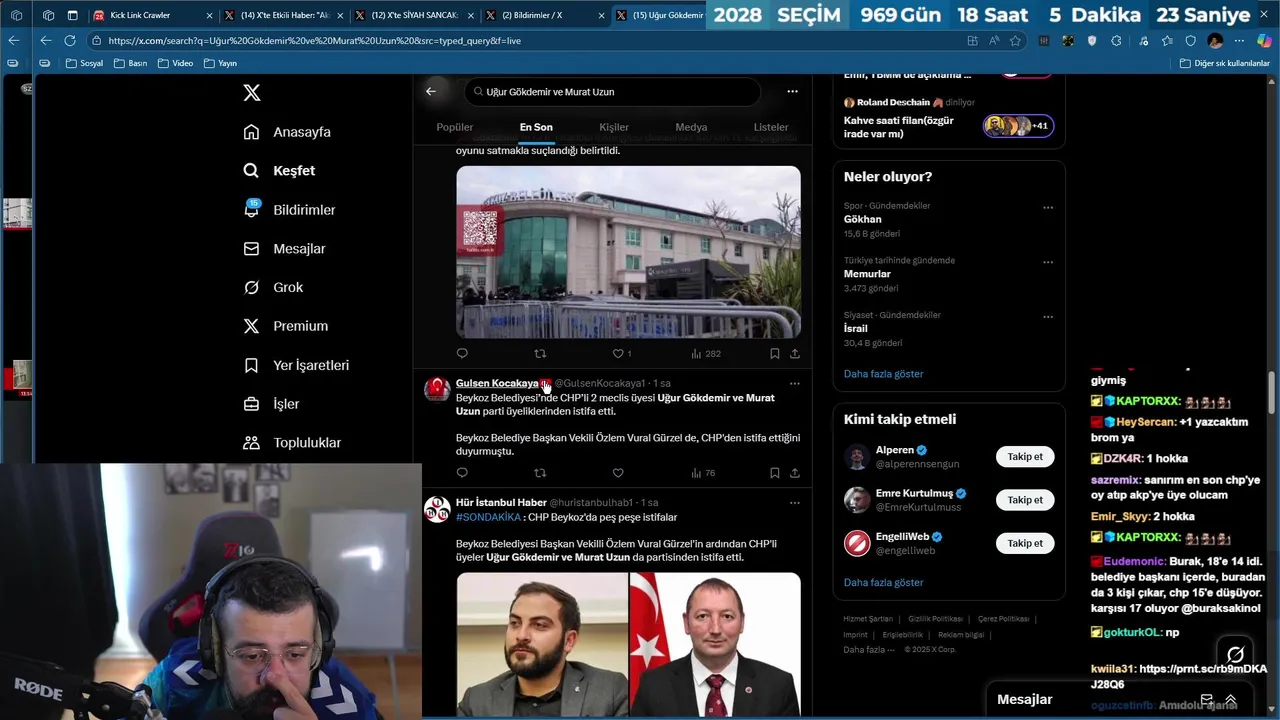
Task: Like the building photo post with 1 like
Action: pyautogui.click(x=622, y=353)
